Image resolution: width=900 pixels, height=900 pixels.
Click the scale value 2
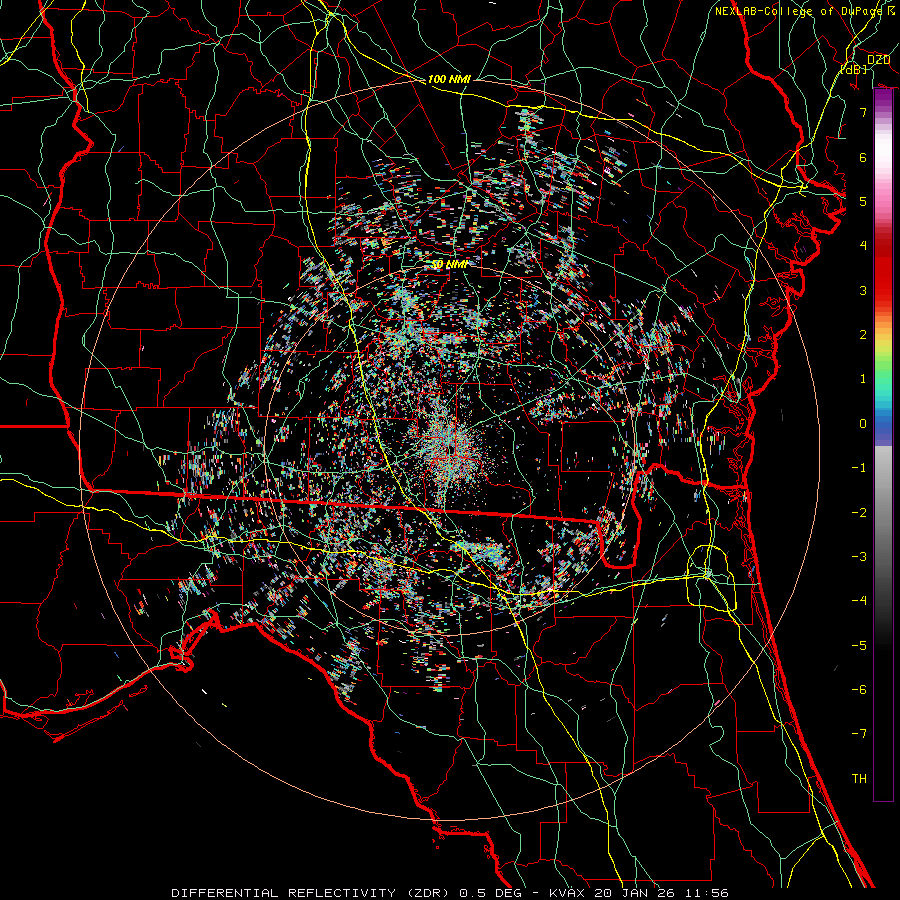tap(863, 335)
